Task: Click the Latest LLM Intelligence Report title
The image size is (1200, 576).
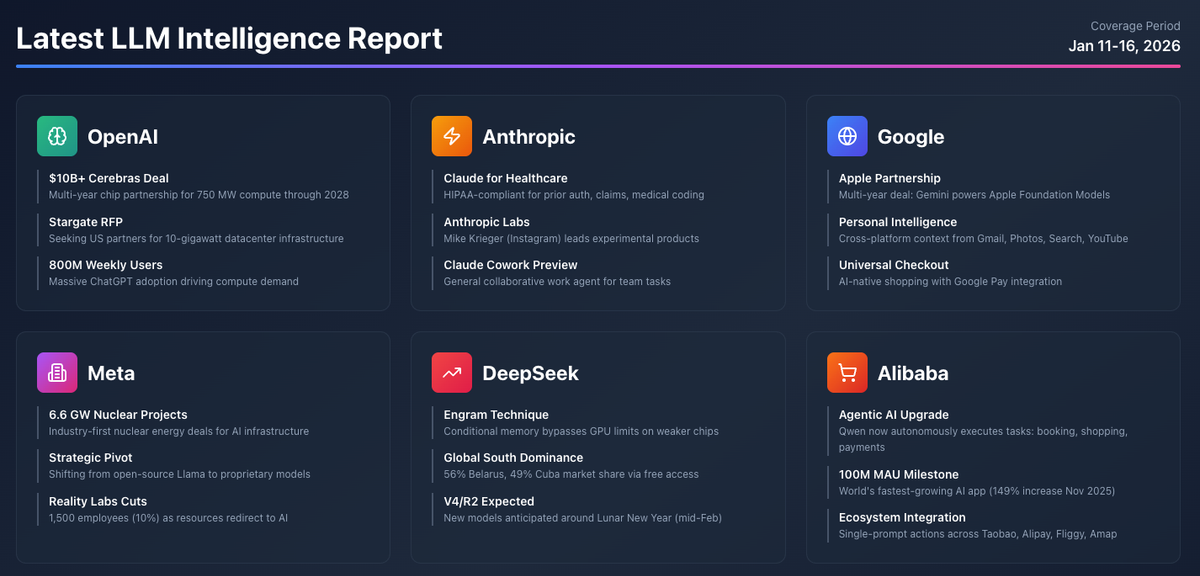Action: click(x=229, y=39)
